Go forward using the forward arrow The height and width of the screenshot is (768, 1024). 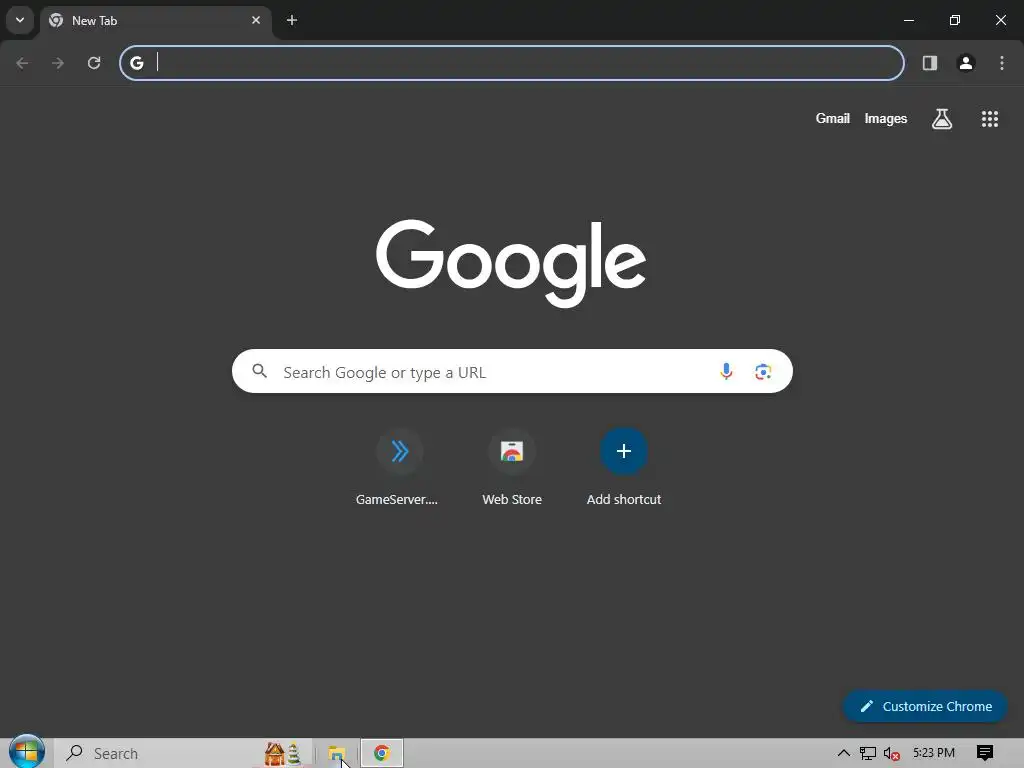click(58, 63)
